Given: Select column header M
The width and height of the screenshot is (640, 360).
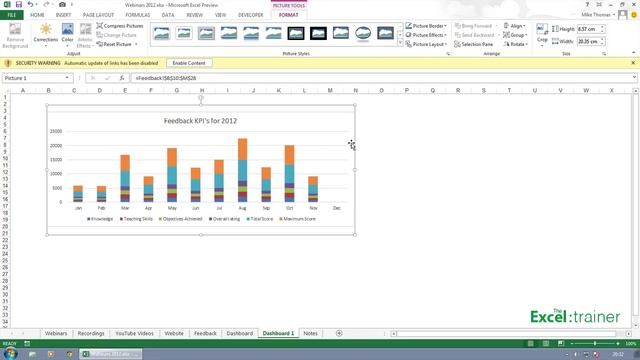Looking at the screenshot, I should [330, 91].
